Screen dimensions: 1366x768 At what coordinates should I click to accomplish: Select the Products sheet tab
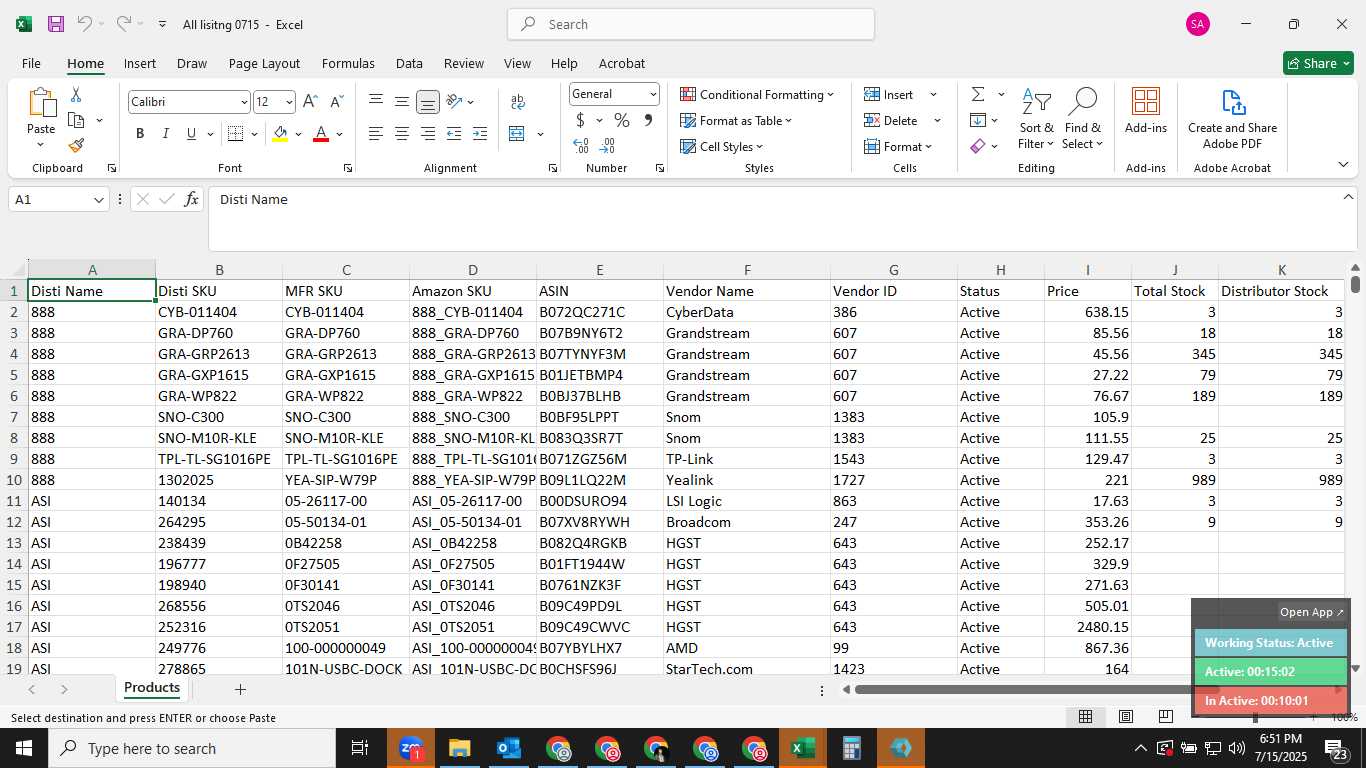click(152, 688)
